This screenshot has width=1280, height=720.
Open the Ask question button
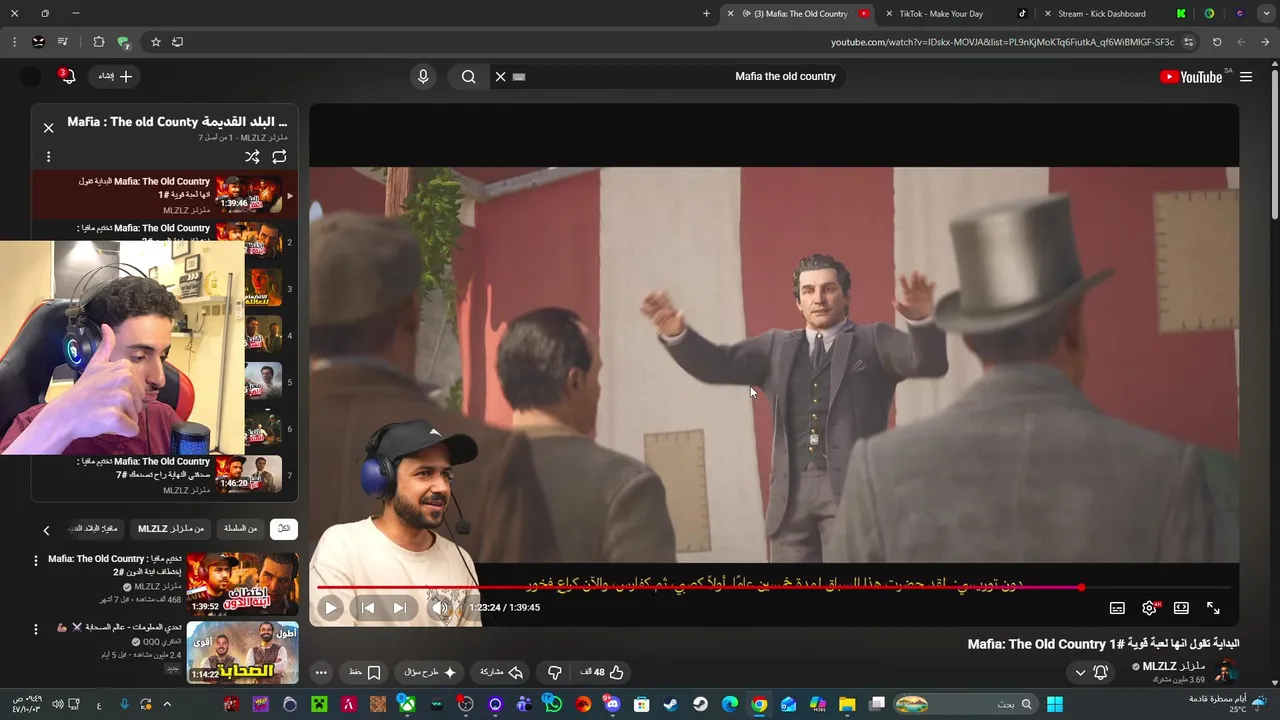point(431,672)
